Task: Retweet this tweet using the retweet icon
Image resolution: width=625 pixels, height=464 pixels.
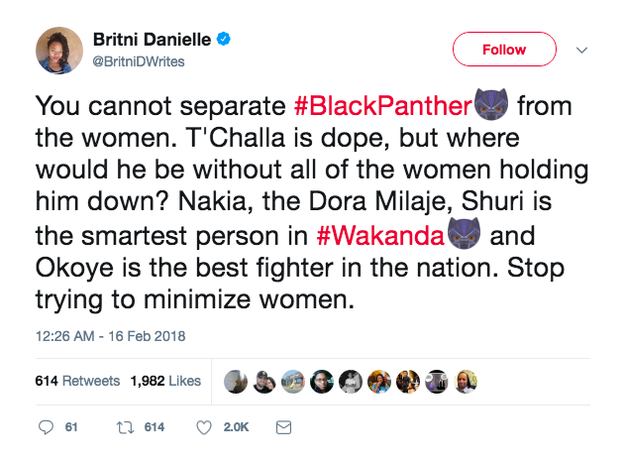Action: click(x=127, y=428)
